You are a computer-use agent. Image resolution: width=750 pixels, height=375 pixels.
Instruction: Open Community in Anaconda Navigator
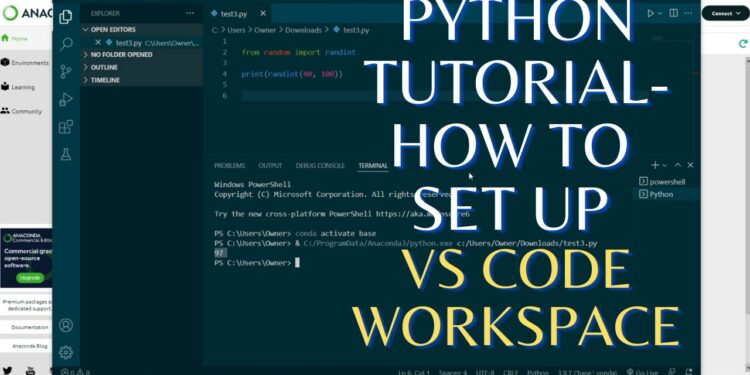coord(22,111)
